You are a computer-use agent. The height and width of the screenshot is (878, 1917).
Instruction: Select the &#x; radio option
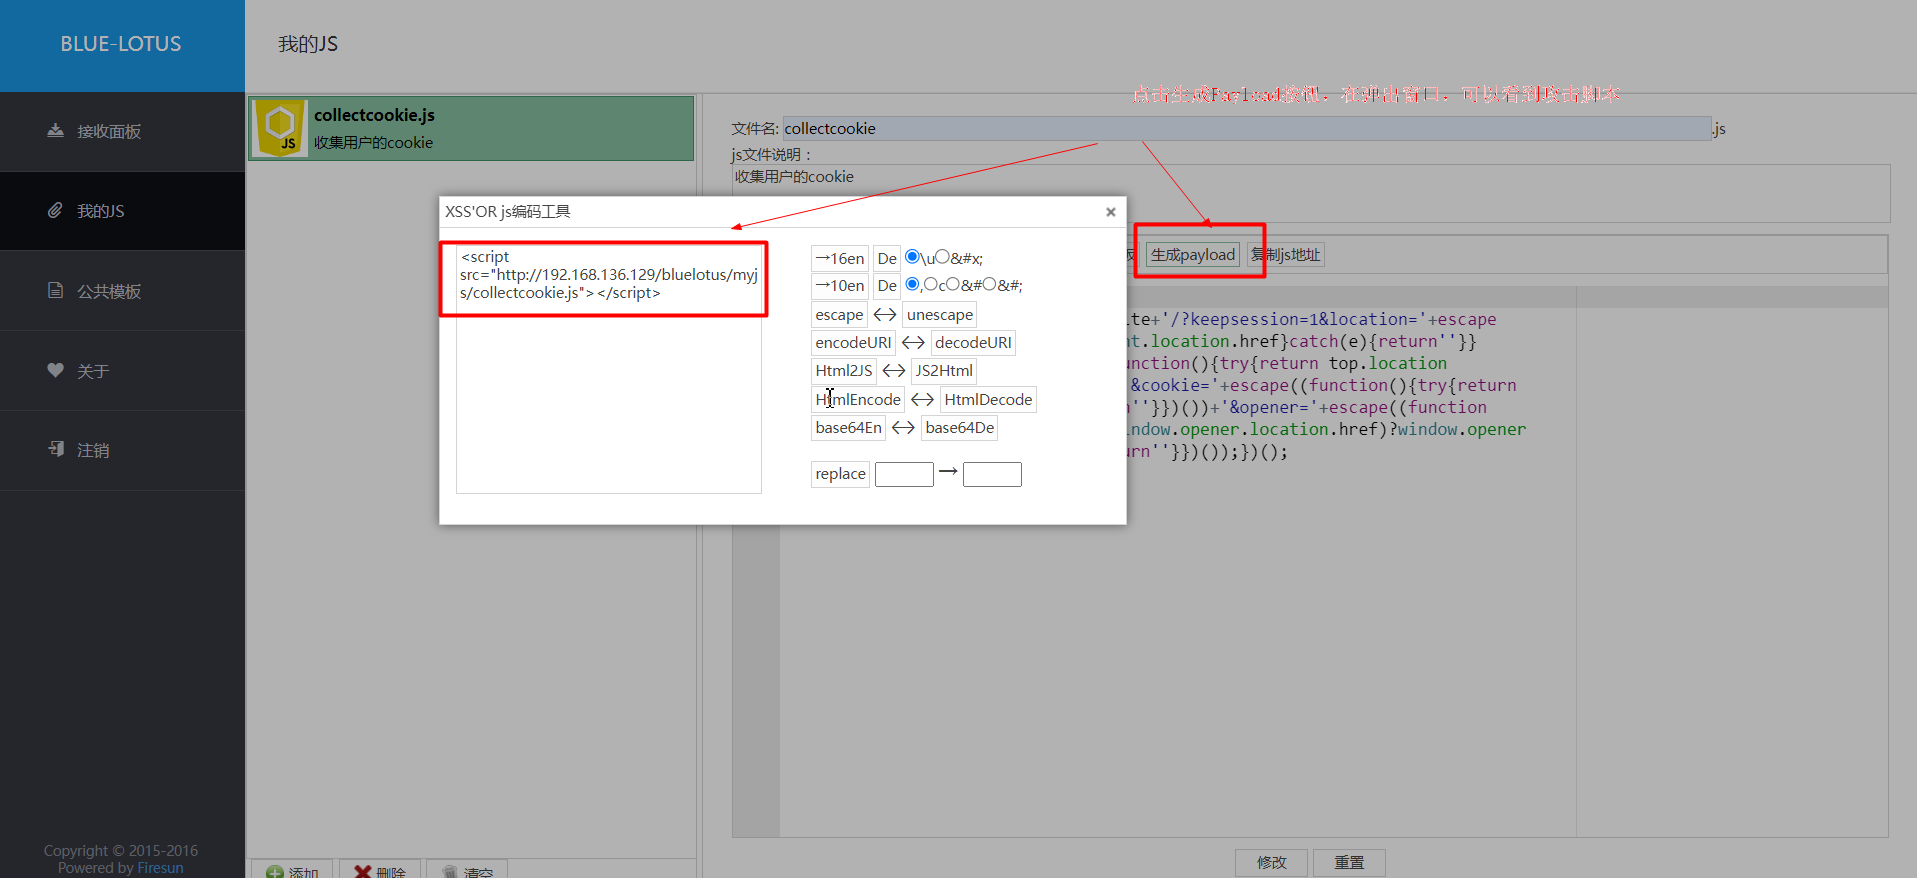pos(942,257)
